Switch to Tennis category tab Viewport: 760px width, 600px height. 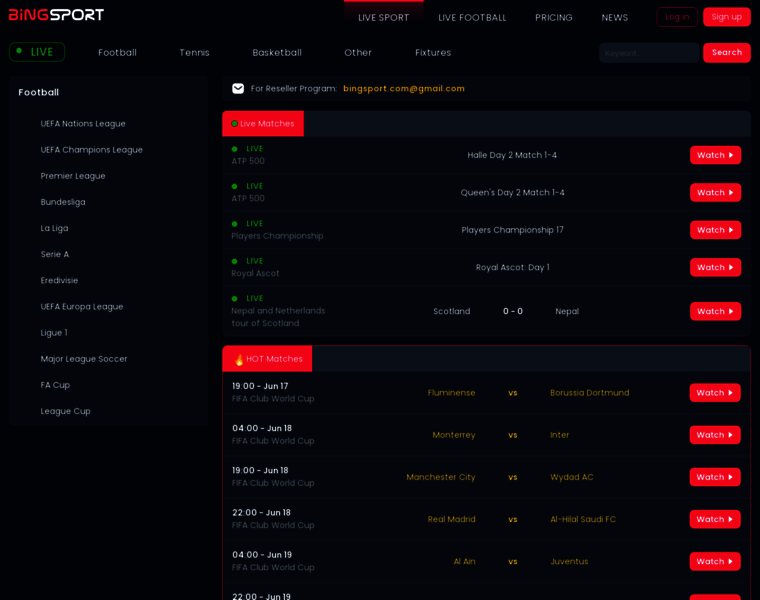[x=194, y=52]
